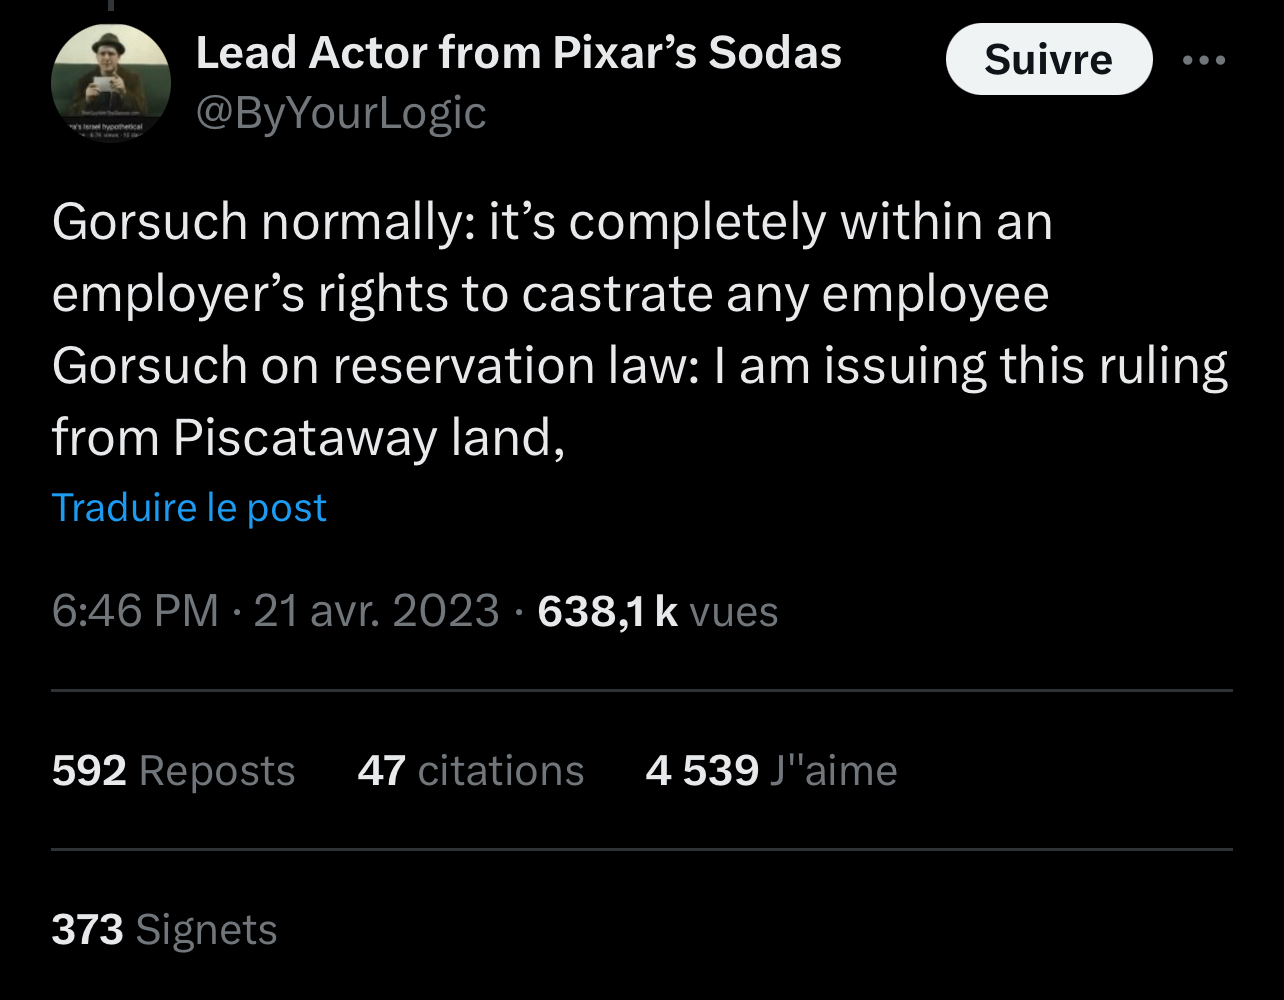This screenshot has width=1284, height=1000.
Task: Click display name Lead Actor from Pixar's Sodas
Action: tap(518, 53)
